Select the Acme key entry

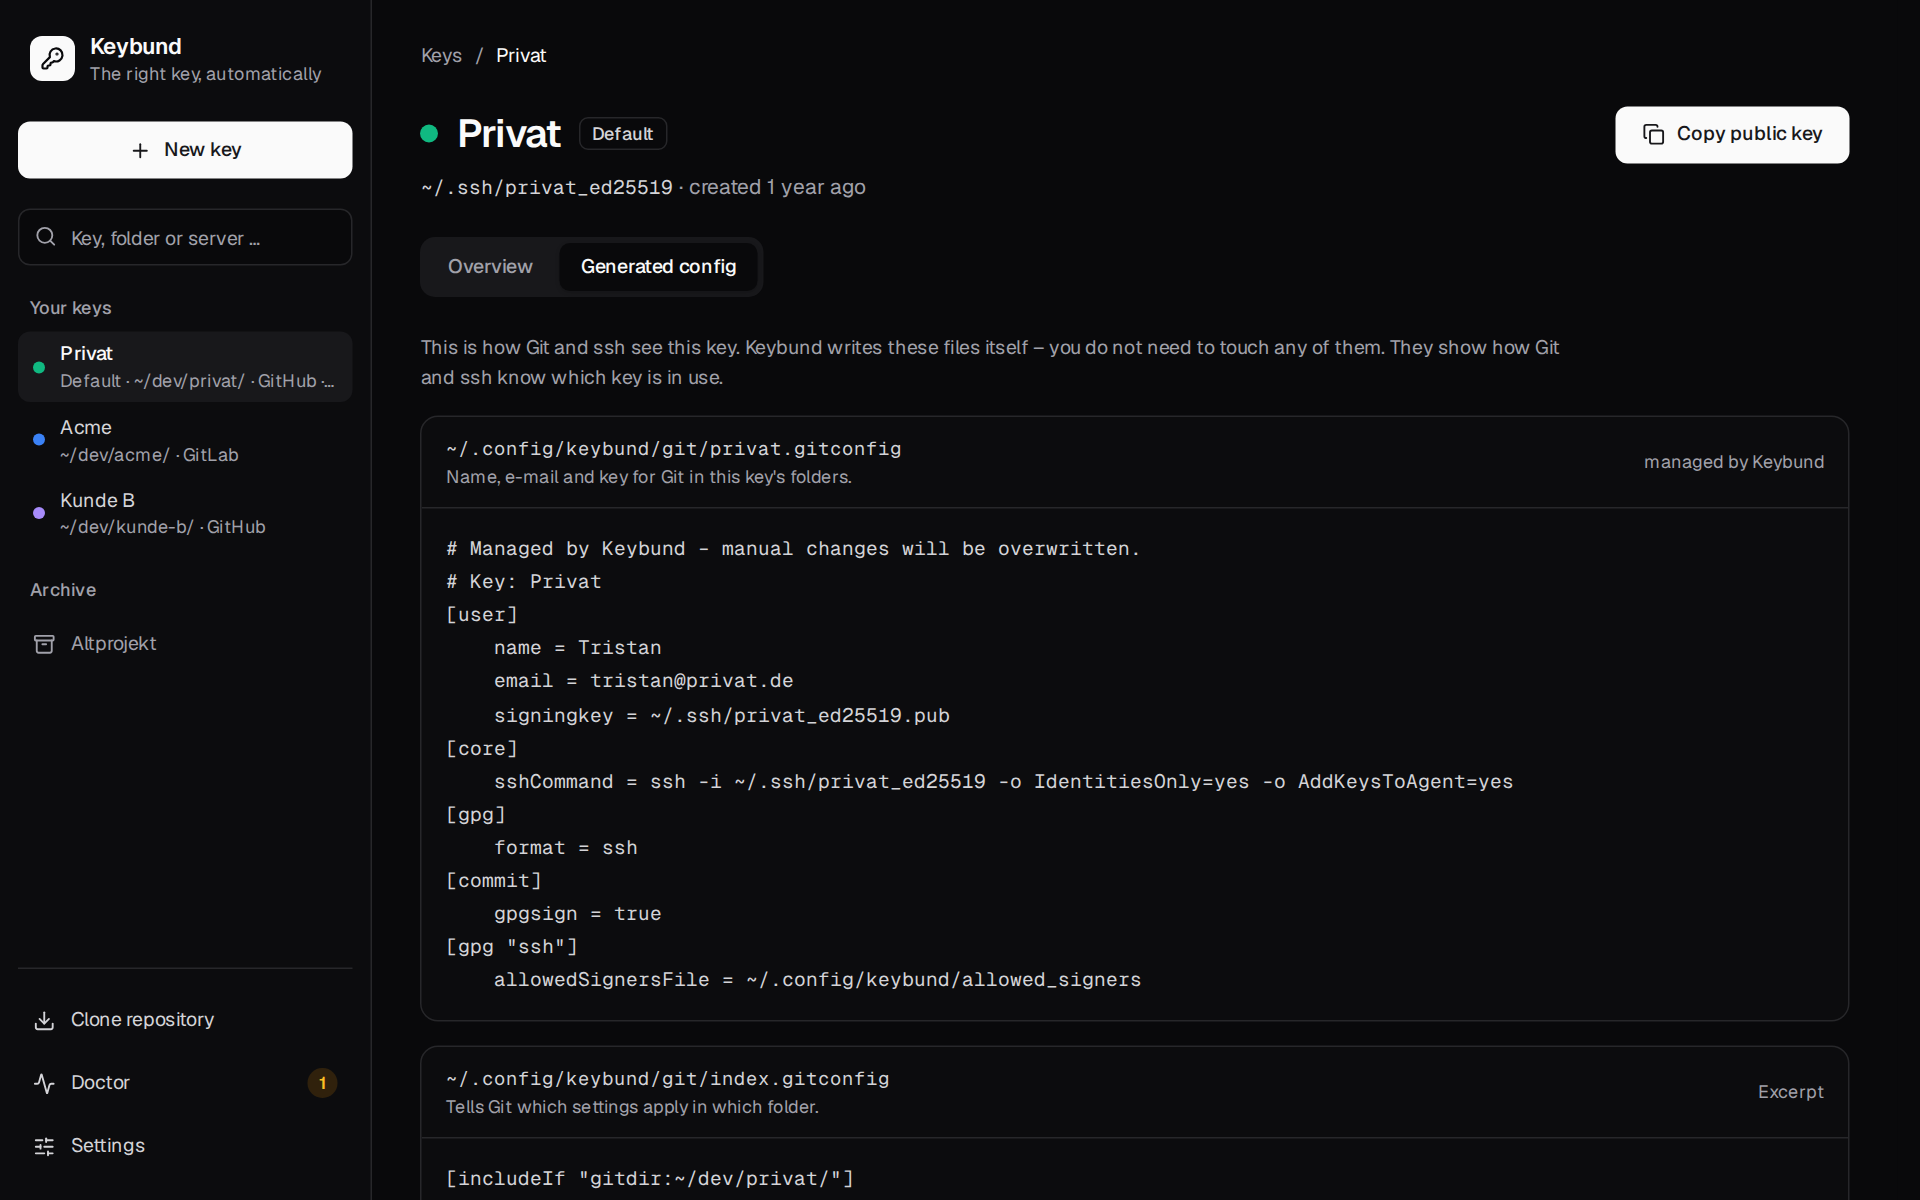pyautogui.click(x=185, y=440)
